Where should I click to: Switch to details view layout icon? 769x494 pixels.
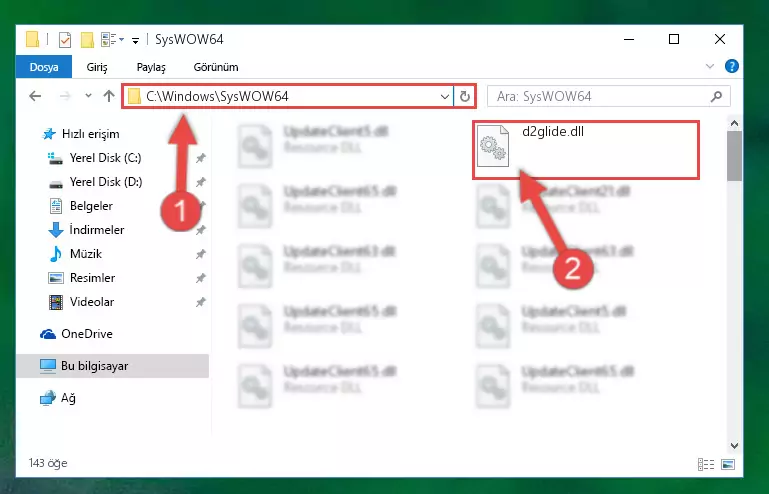[x=706, y=464]
